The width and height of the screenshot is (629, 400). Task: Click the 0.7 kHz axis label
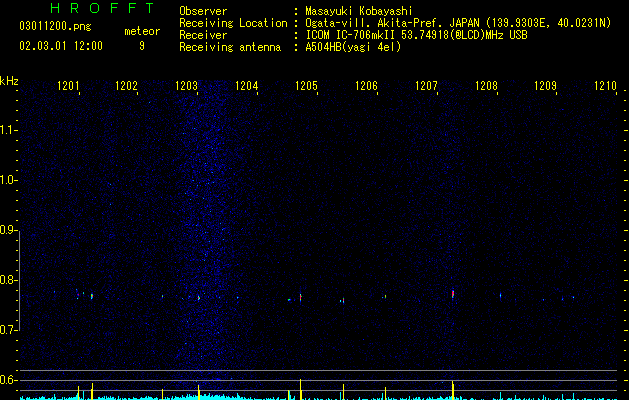(x=8, y=330)
